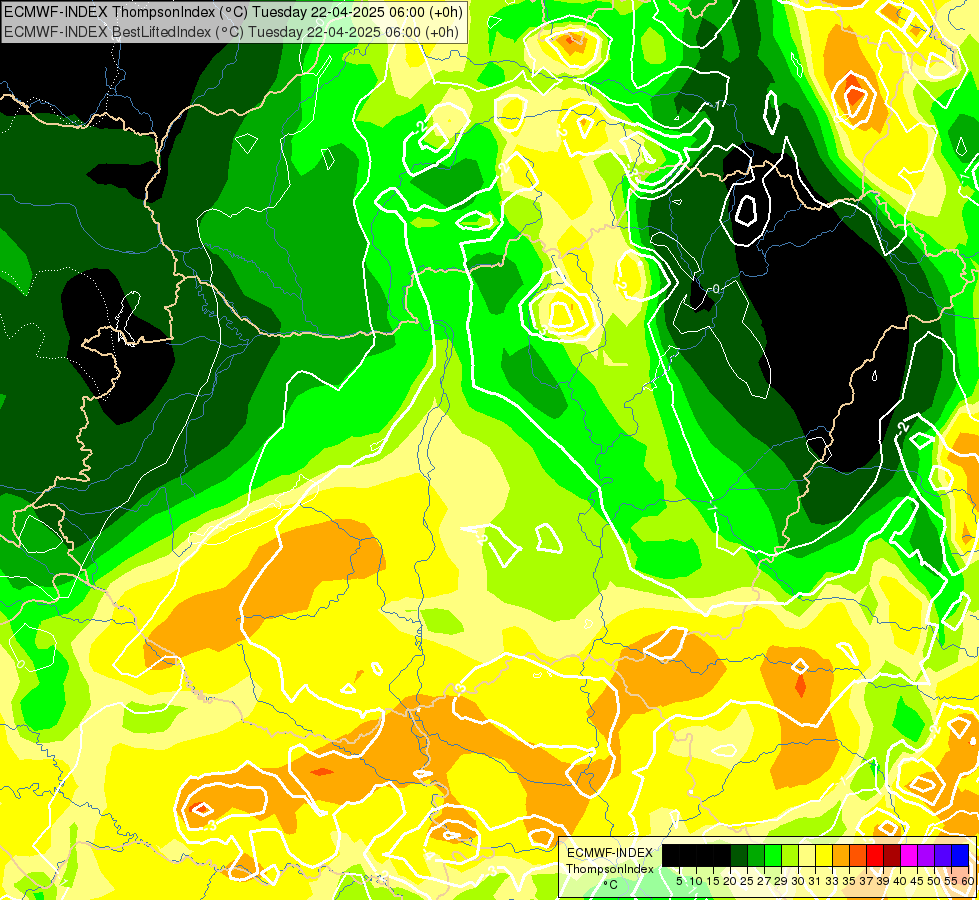Click the legend value 25
Screen dimensions: 979x900
[747, 881]
